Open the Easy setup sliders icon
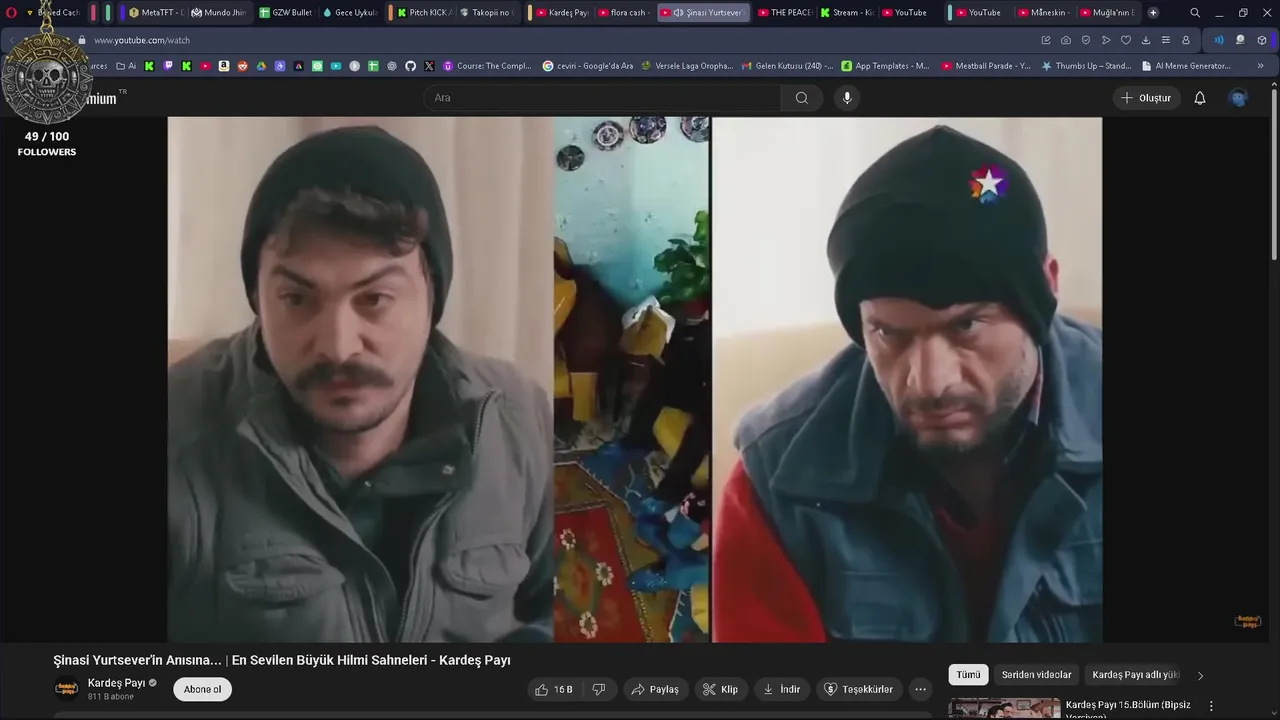Screen dimensions: 1280x720 (x=1166, y=40)
